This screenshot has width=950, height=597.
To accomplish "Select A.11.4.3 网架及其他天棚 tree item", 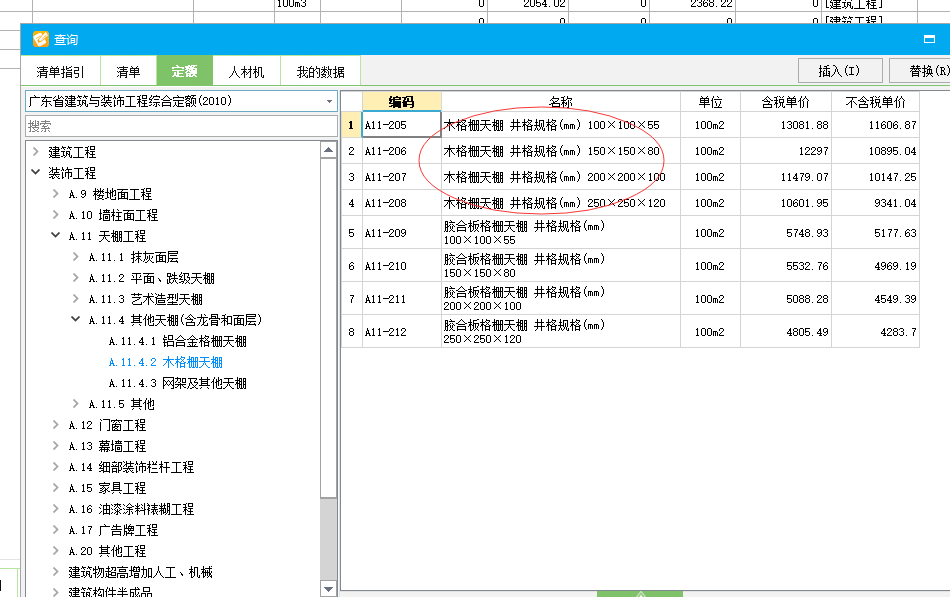I will click(177, 383).
